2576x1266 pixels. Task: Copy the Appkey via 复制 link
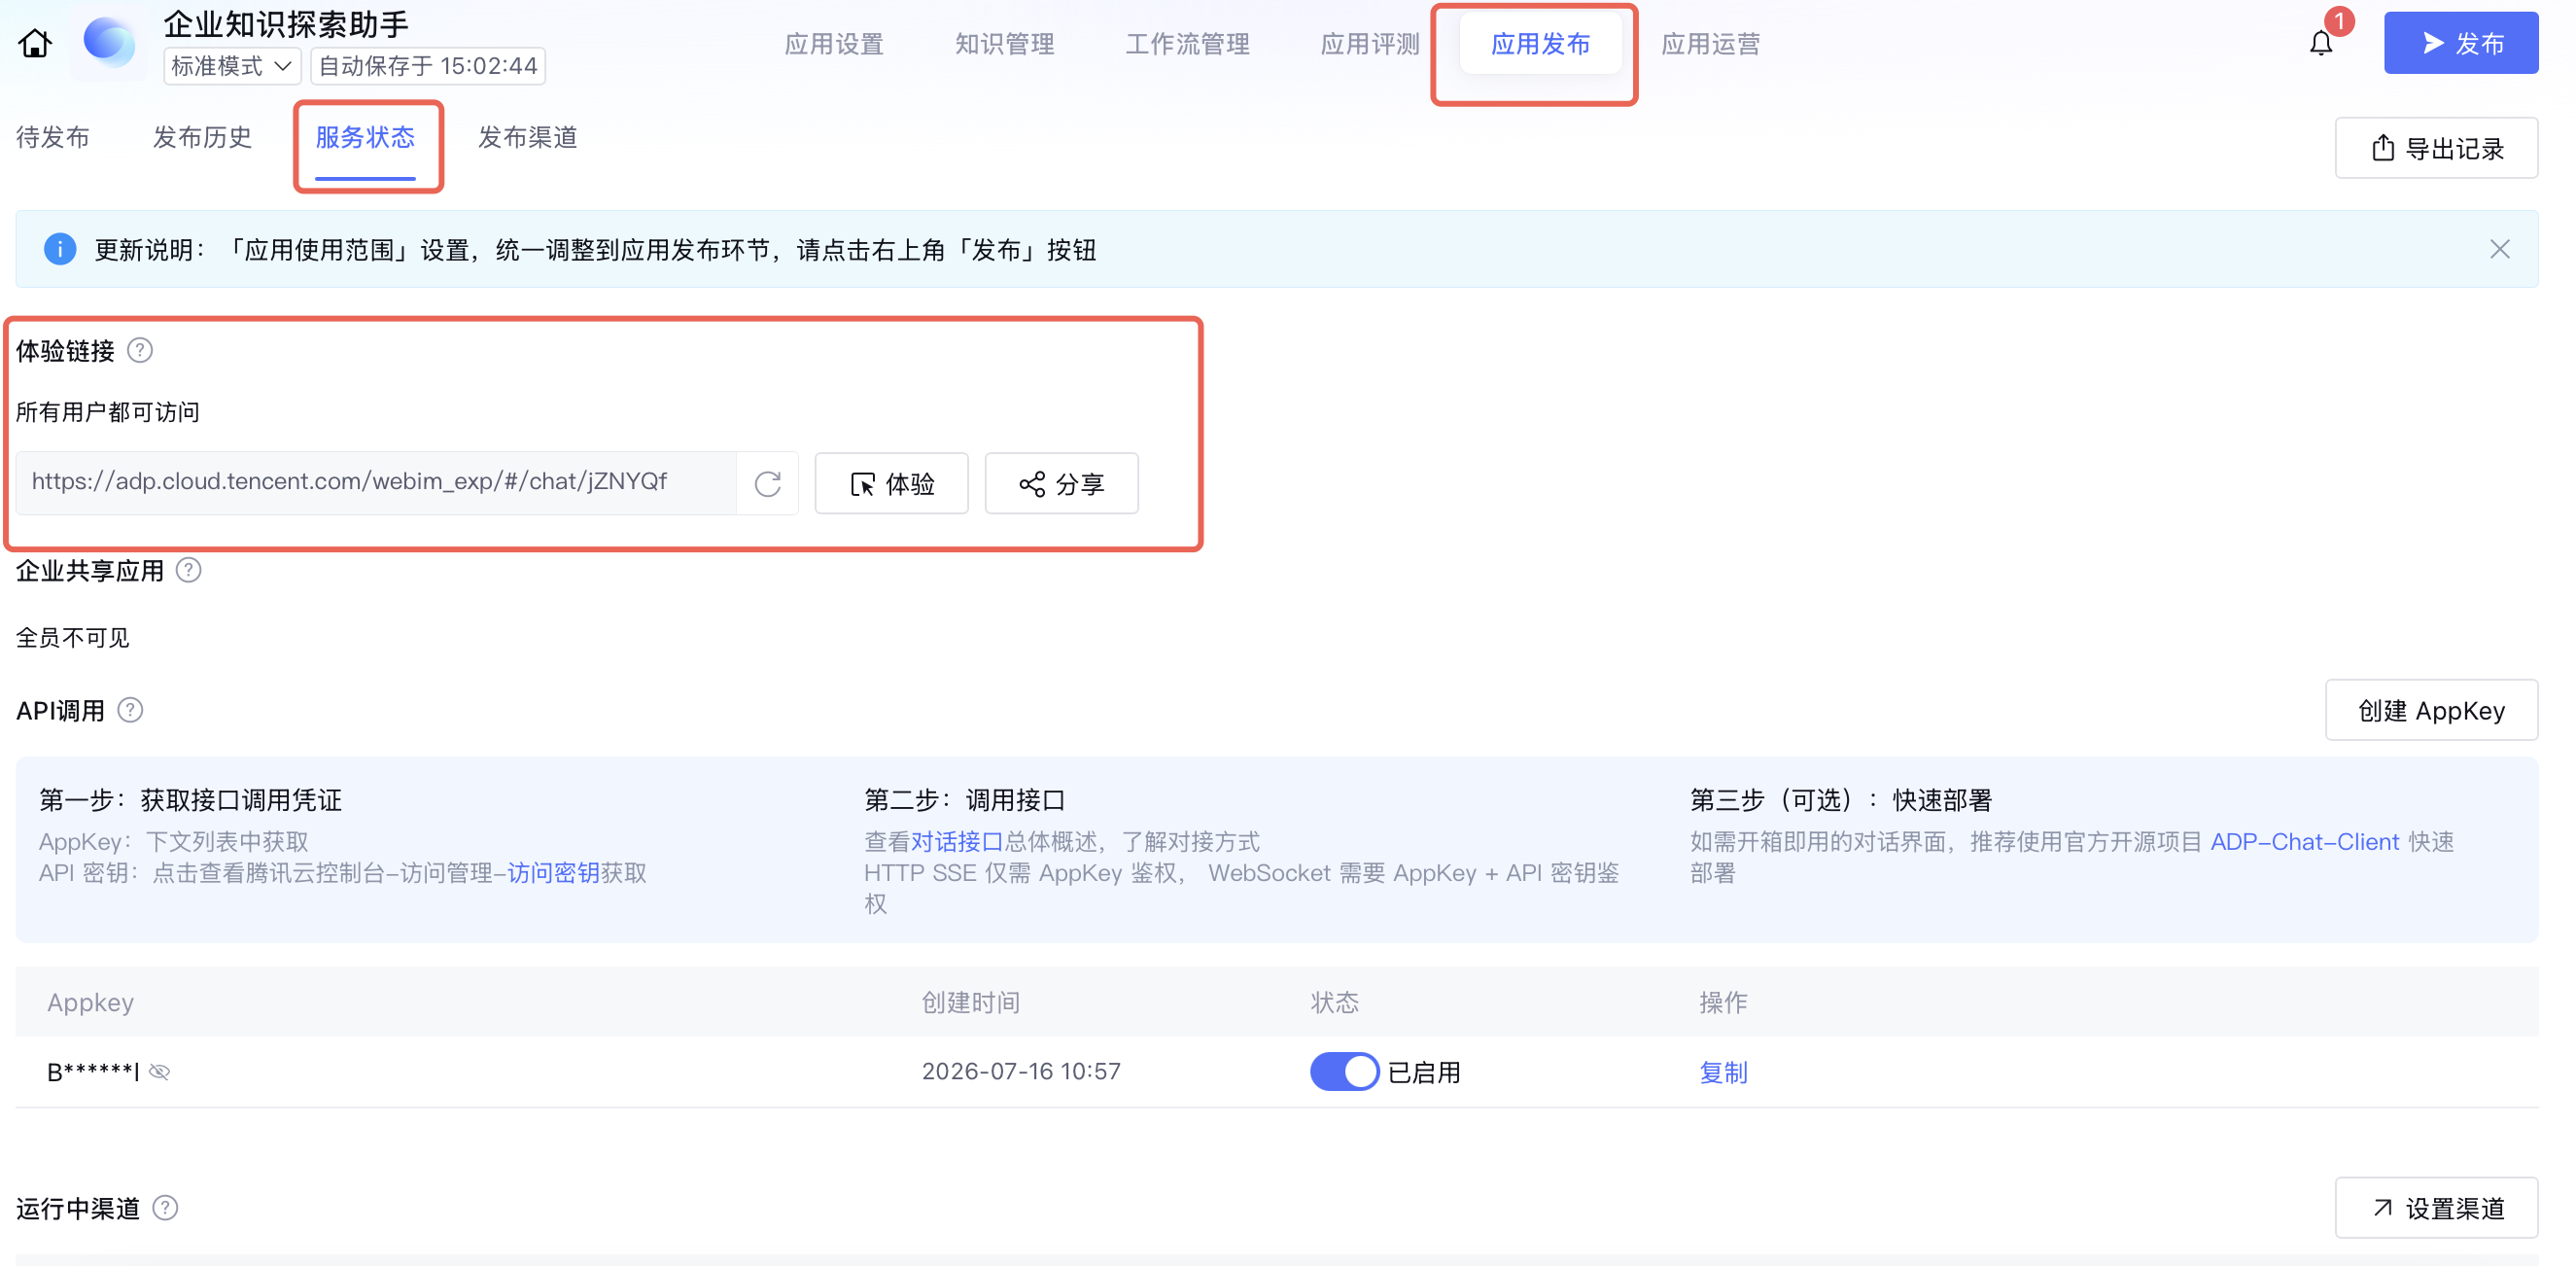point(1723,1072)
